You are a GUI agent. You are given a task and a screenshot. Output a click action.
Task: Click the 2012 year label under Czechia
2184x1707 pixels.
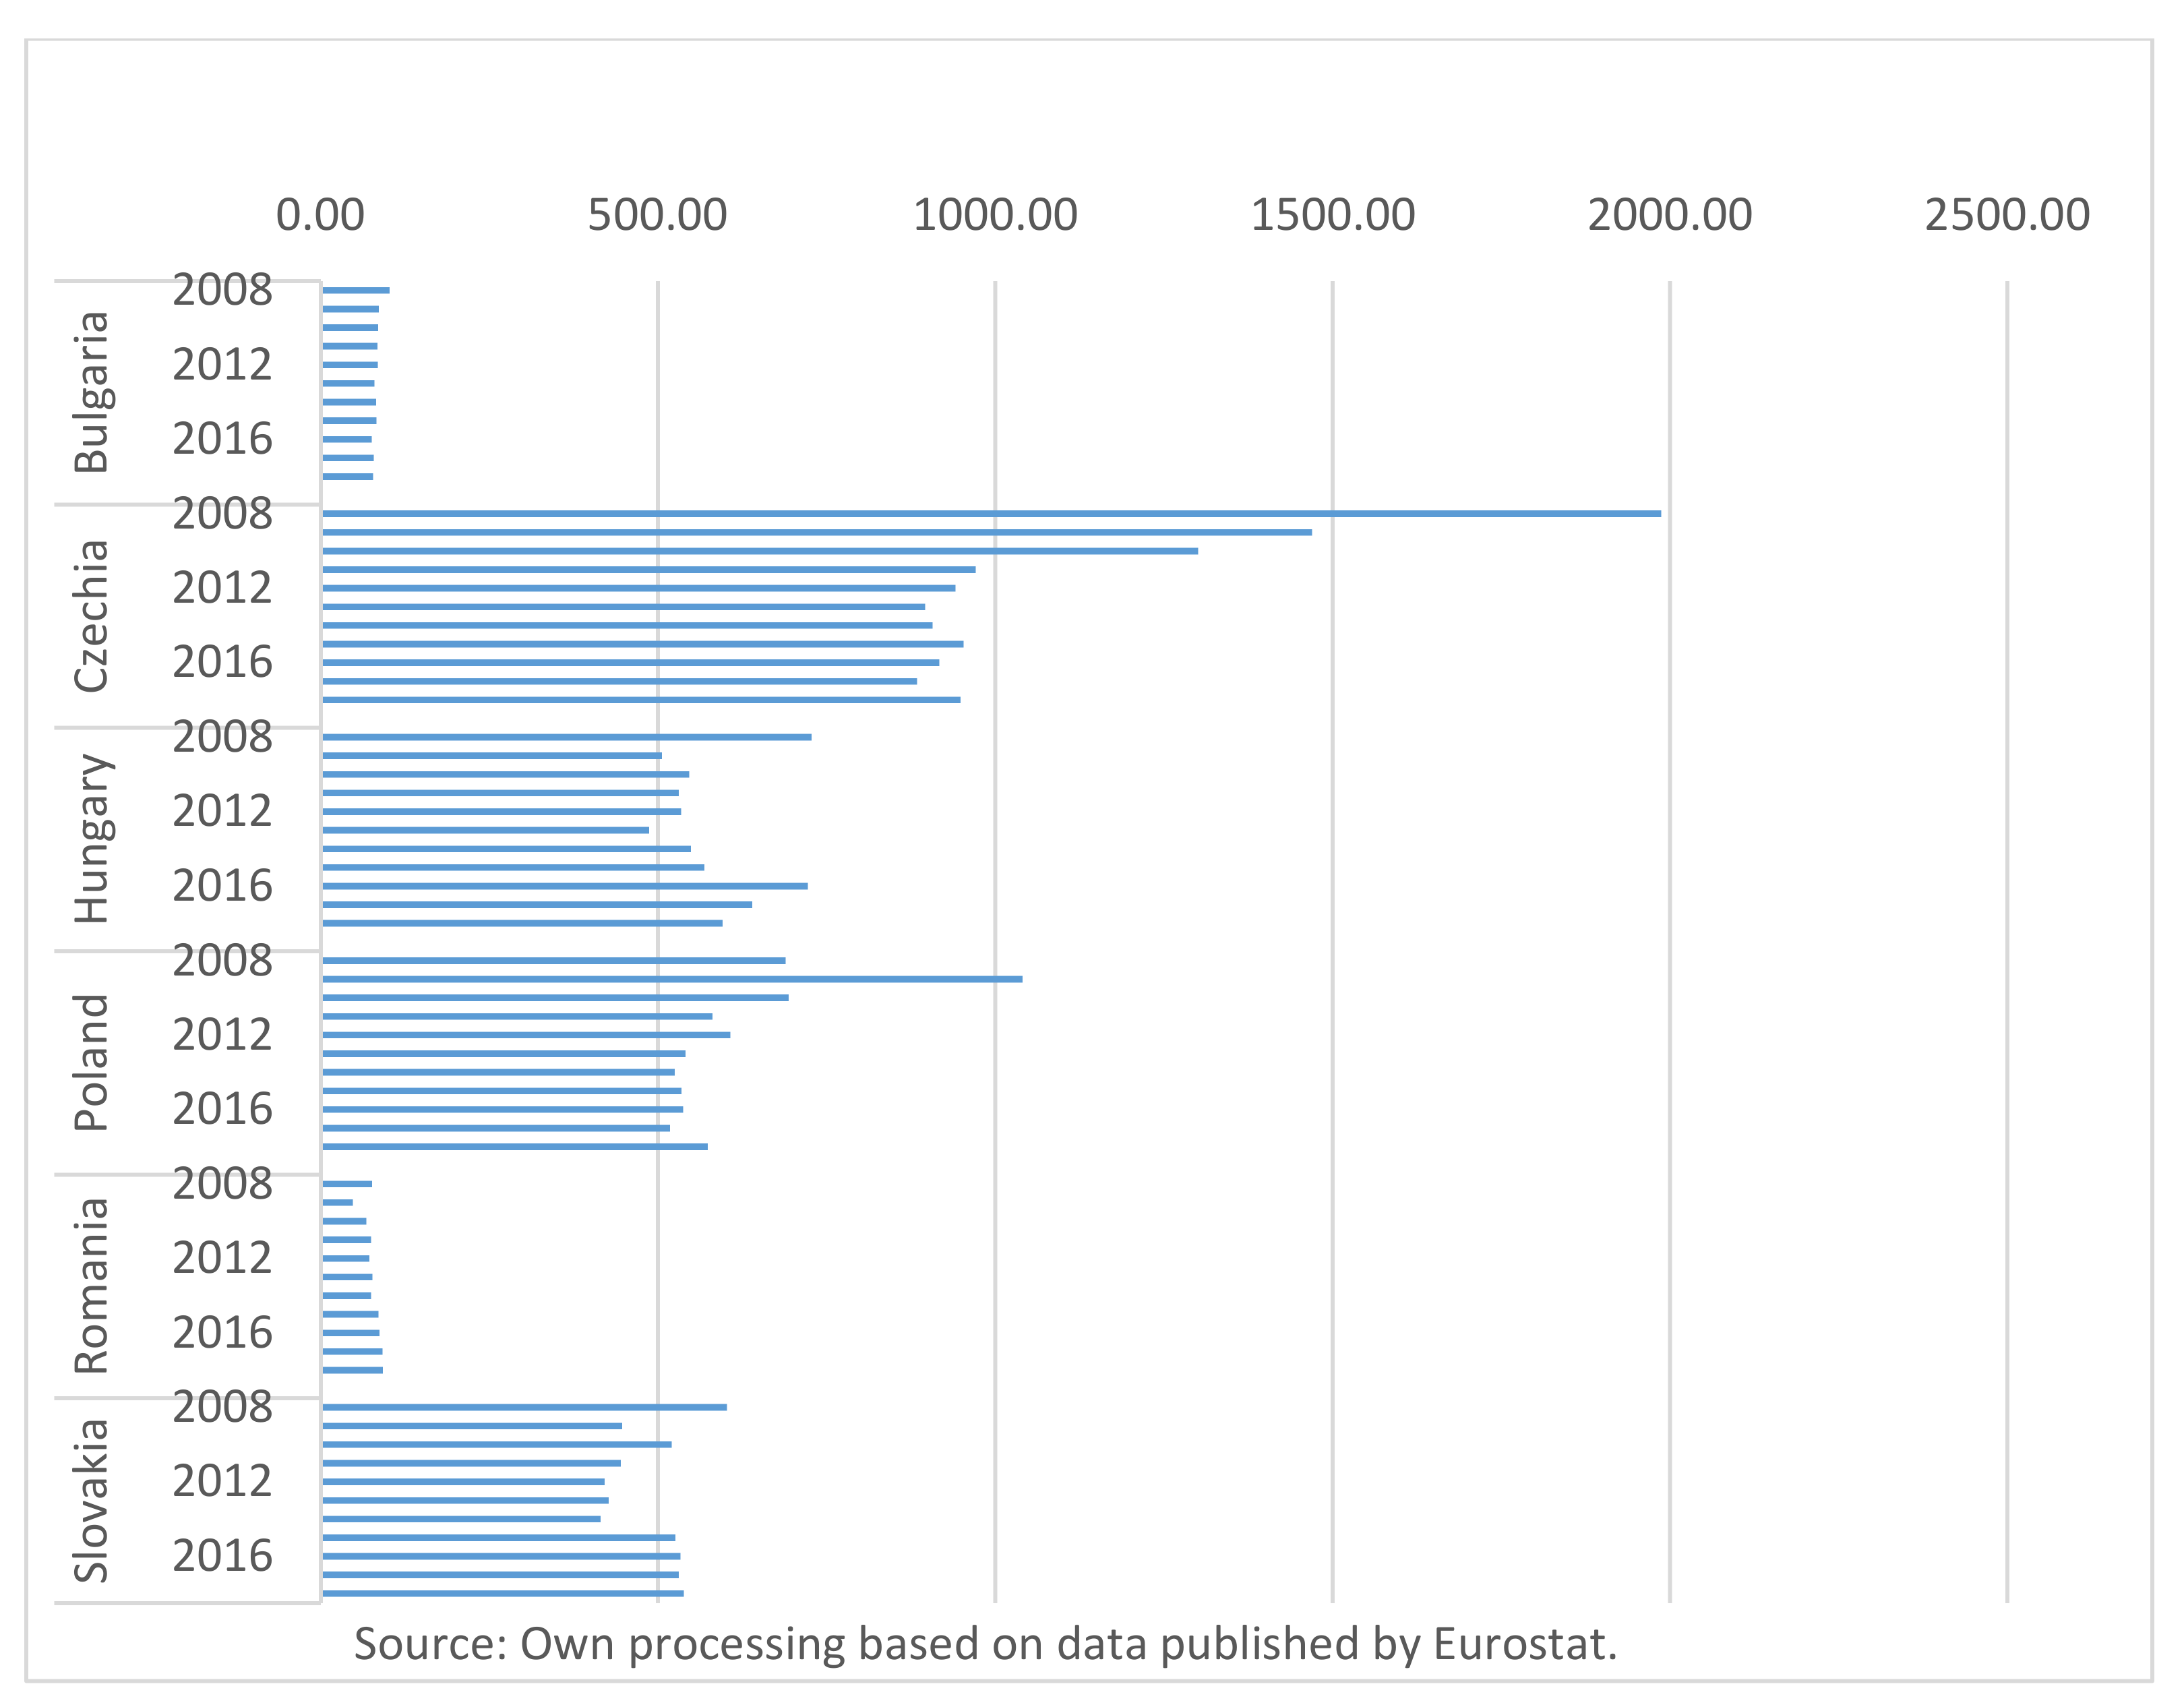pos(222,587)
